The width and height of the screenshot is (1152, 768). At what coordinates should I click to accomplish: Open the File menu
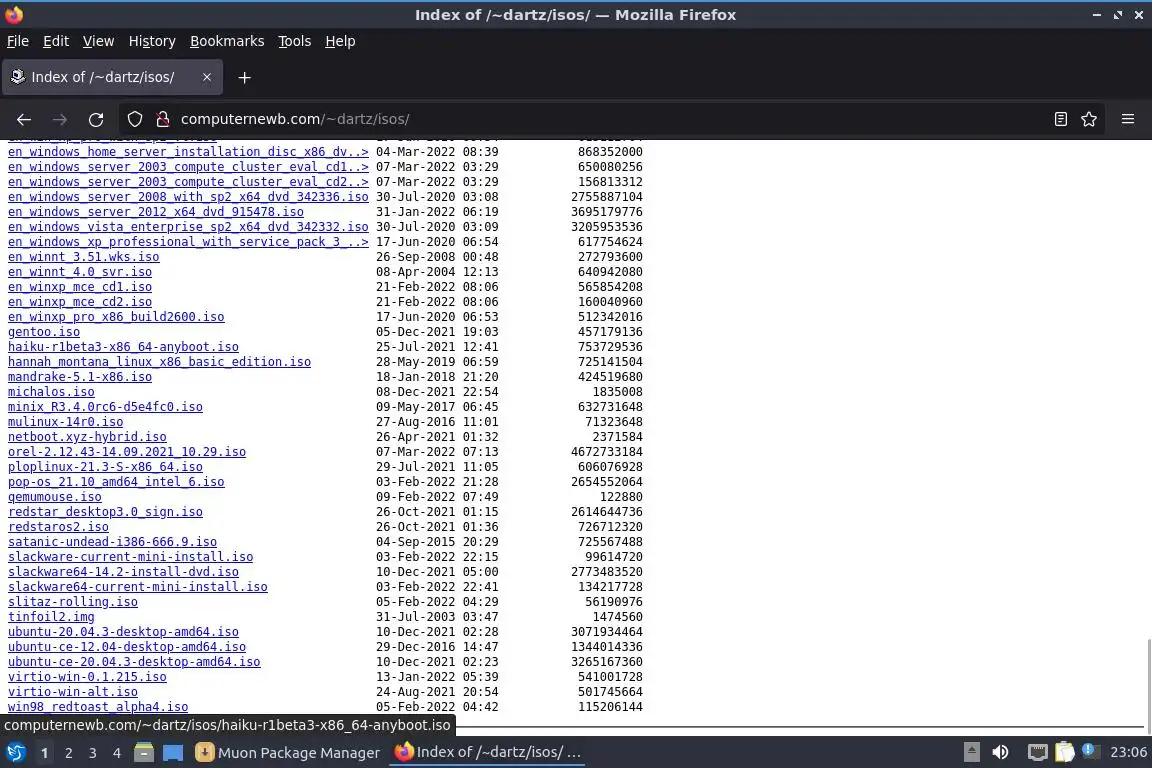(18, 41)
